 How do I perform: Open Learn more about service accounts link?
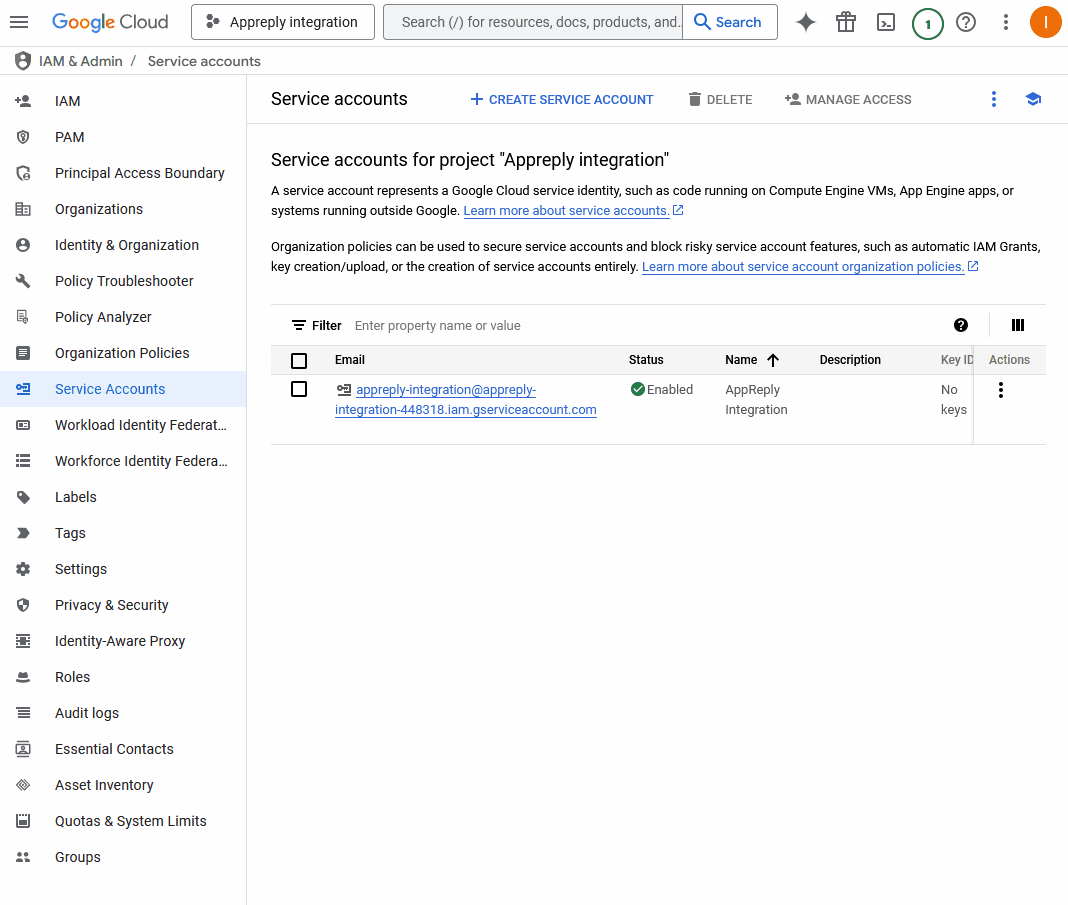573,210
